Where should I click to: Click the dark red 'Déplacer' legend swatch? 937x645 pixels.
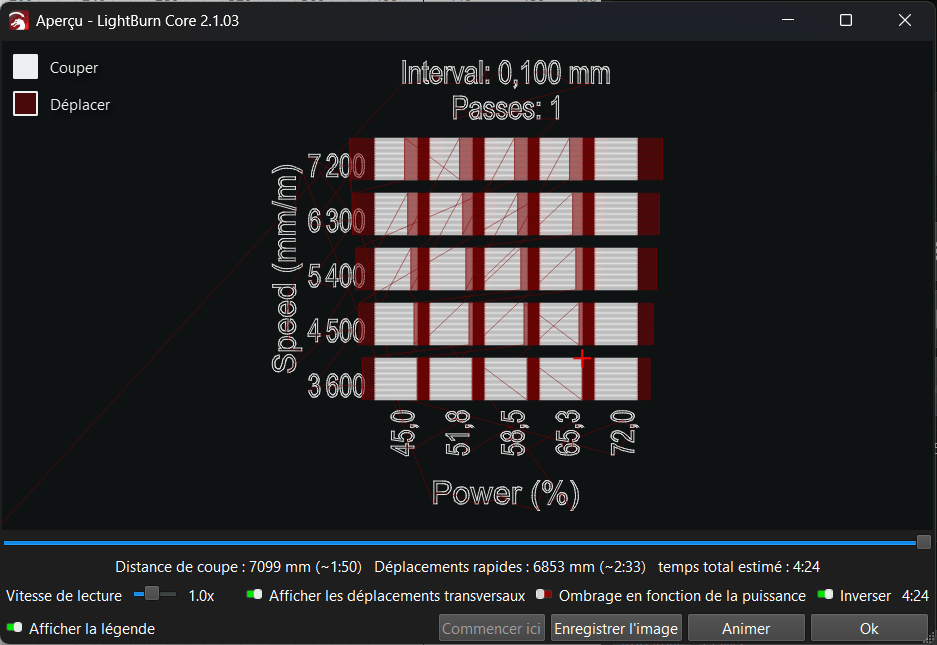(x=25, y=104)
